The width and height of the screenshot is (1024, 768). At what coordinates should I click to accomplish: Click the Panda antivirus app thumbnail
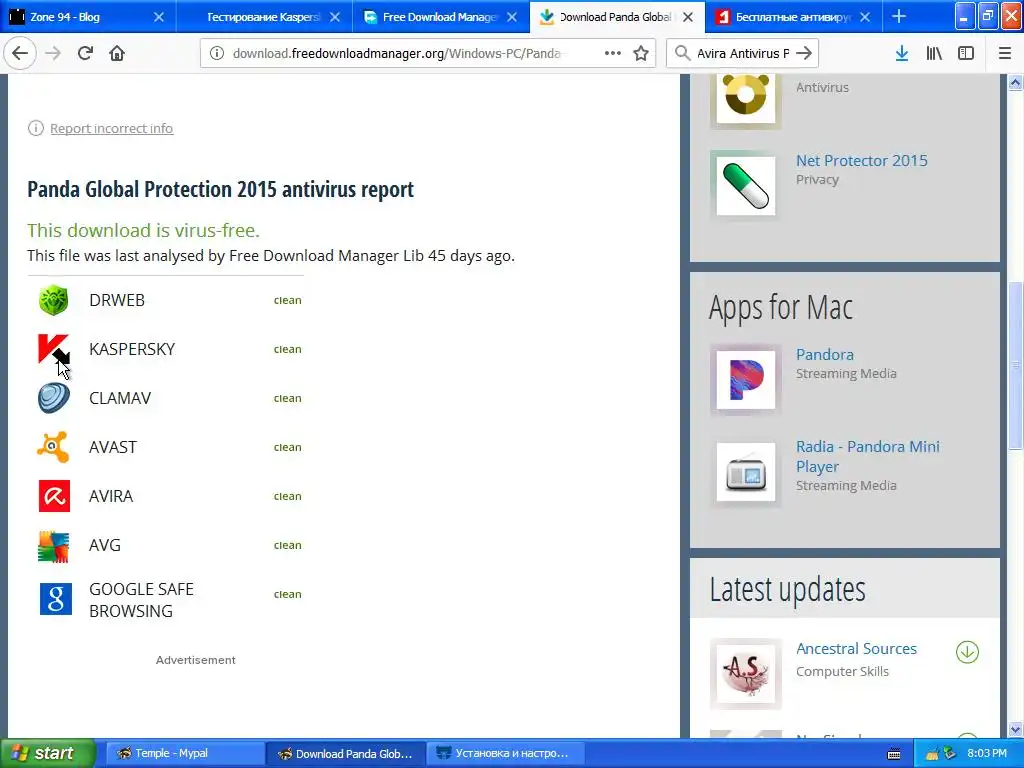746,97
